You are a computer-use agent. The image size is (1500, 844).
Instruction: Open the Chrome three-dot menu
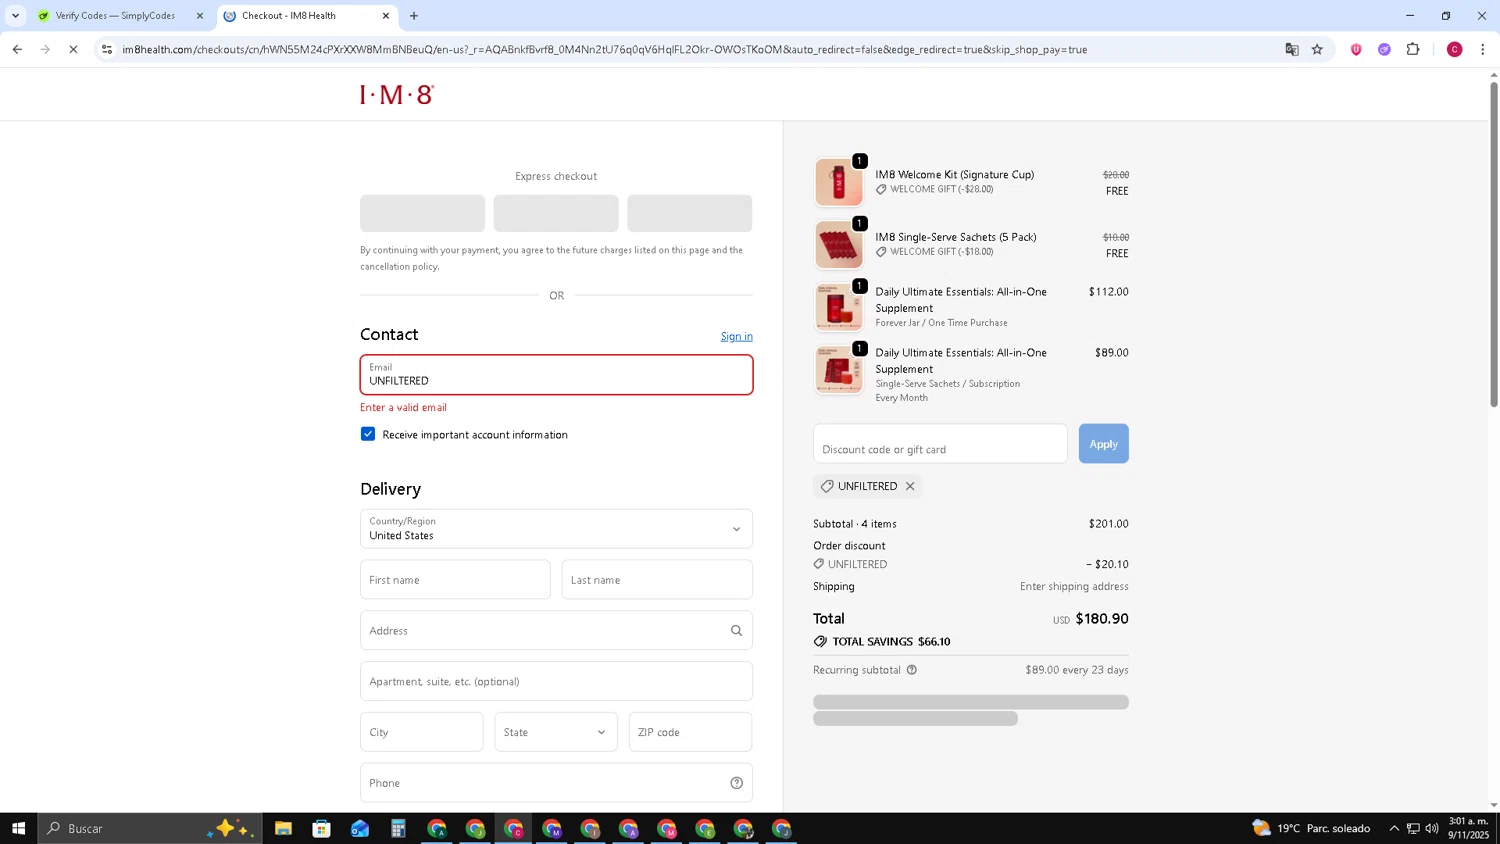(1482, 49)
